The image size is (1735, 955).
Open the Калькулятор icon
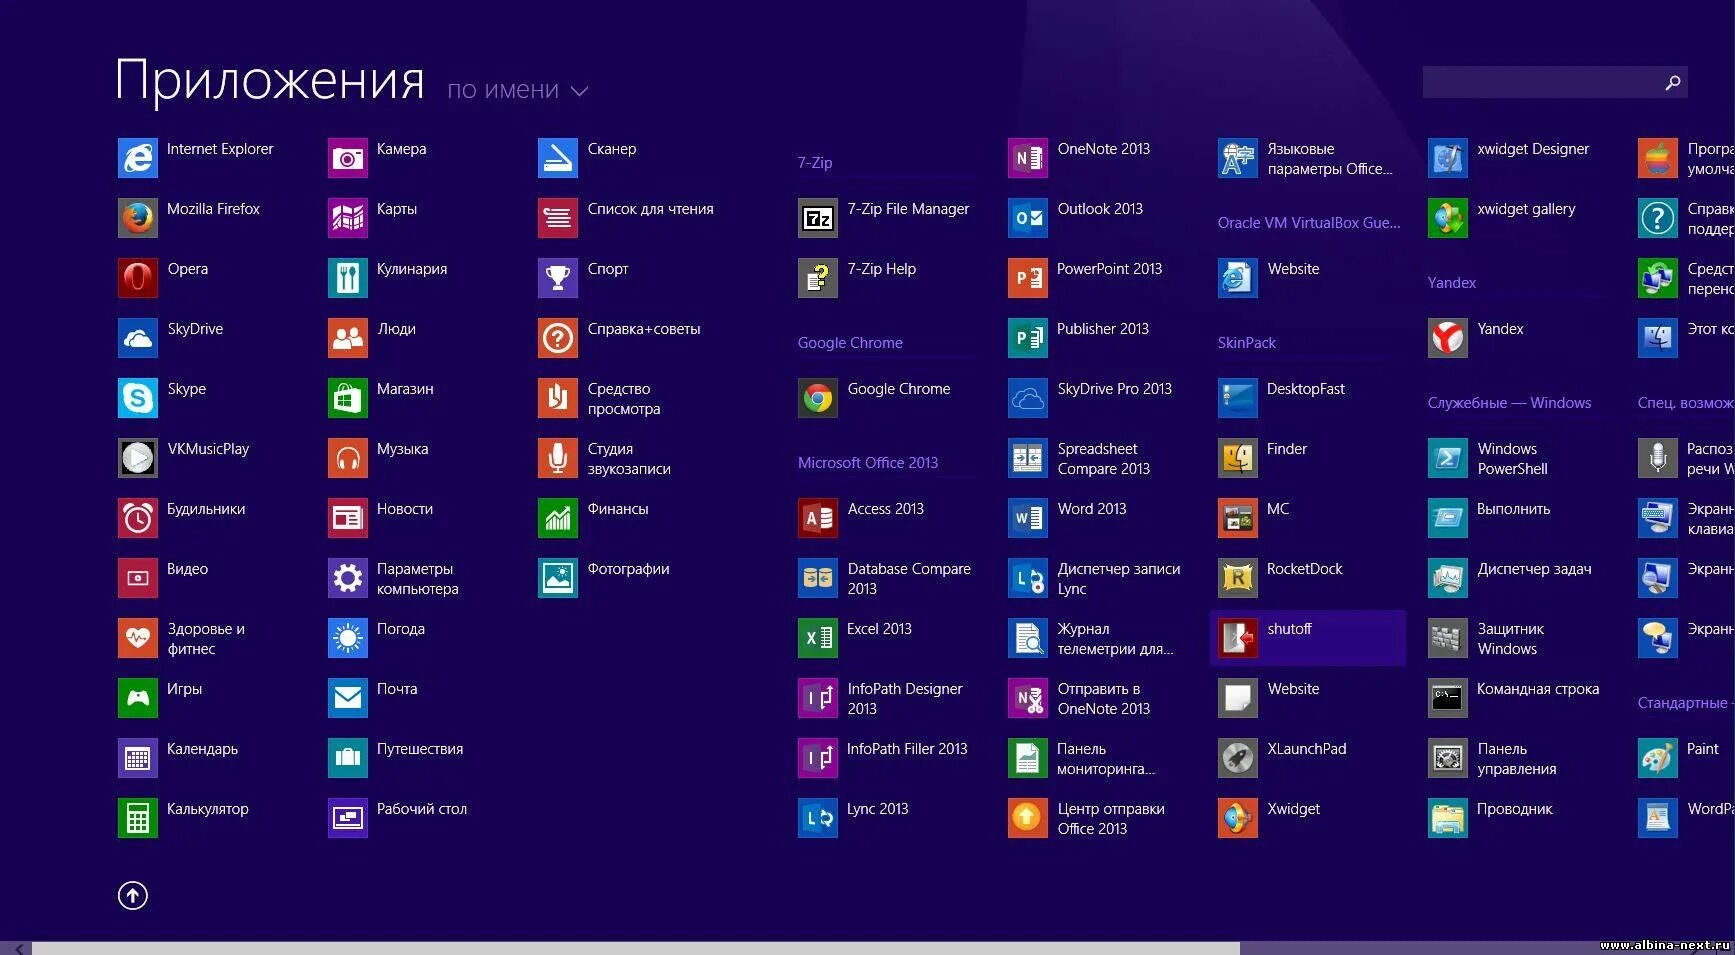(137, 818)
